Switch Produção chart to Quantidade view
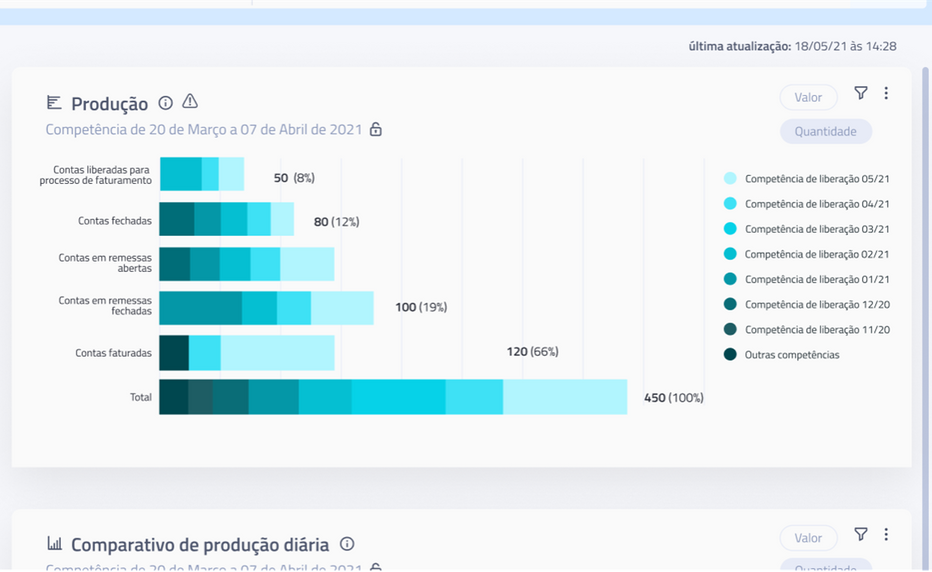 (825, 131)
